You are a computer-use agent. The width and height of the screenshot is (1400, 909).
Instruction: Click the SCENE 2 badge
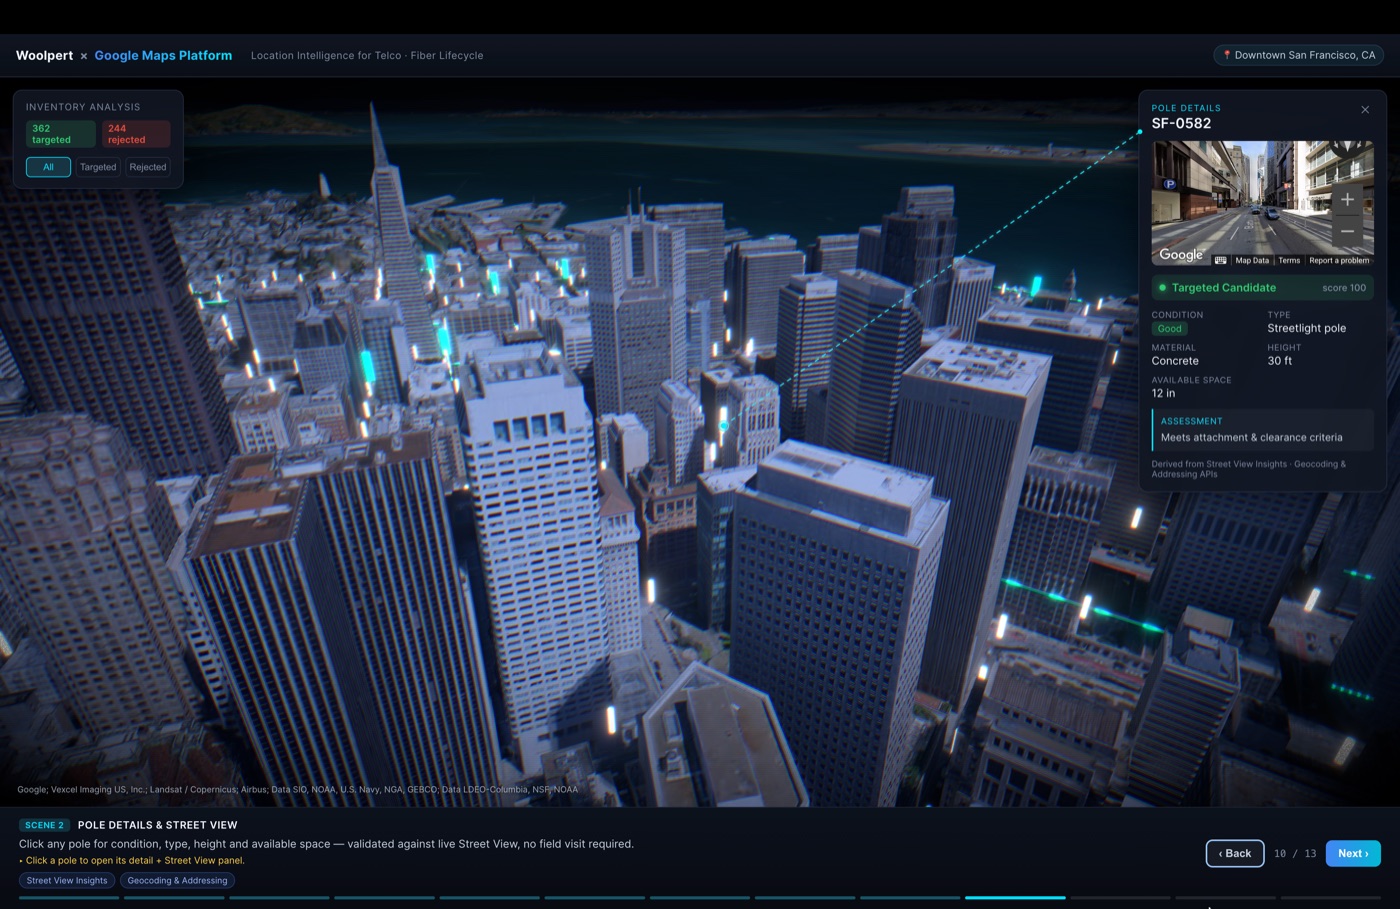click(44, 825)
